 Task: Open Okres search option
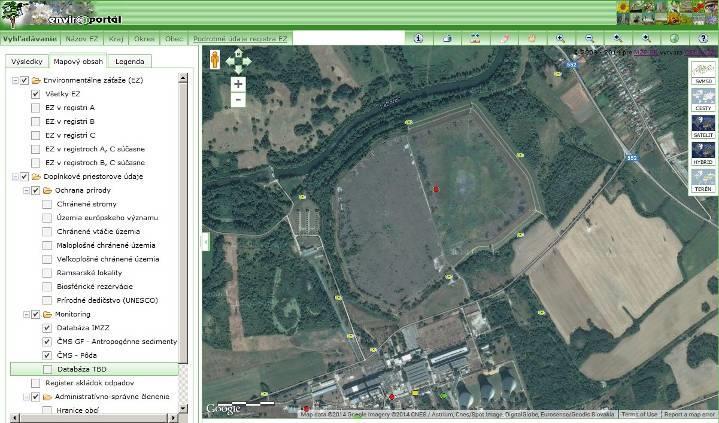coord(144,39)
